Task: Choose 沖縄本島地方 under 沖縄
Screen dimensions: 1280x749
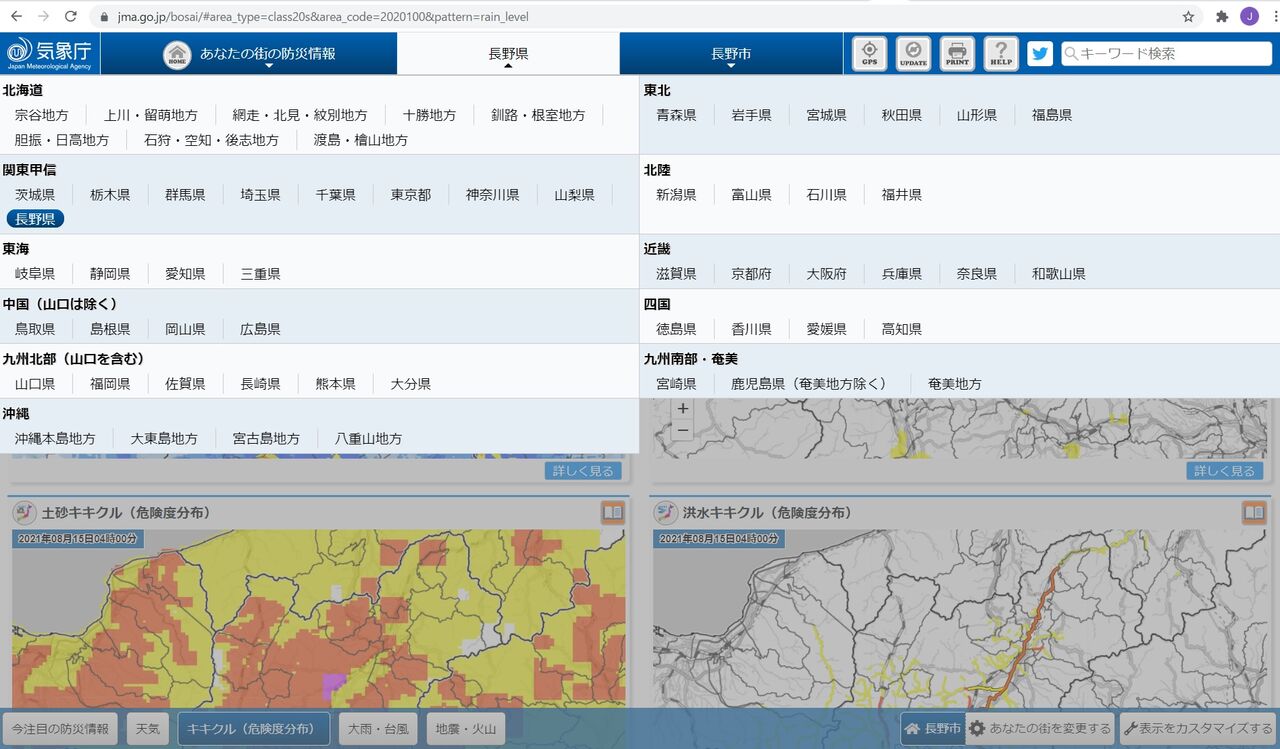Action: [55, 439]
